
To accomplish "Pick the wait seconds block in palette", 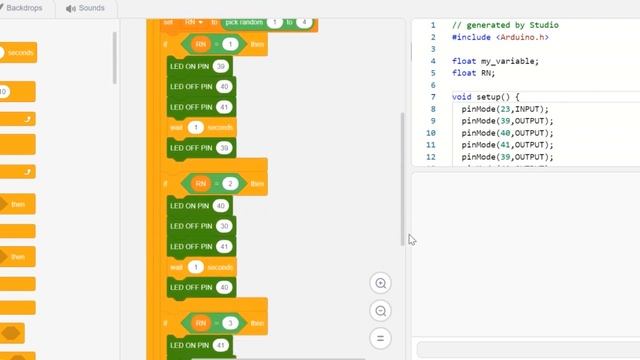I will [18, 53].
